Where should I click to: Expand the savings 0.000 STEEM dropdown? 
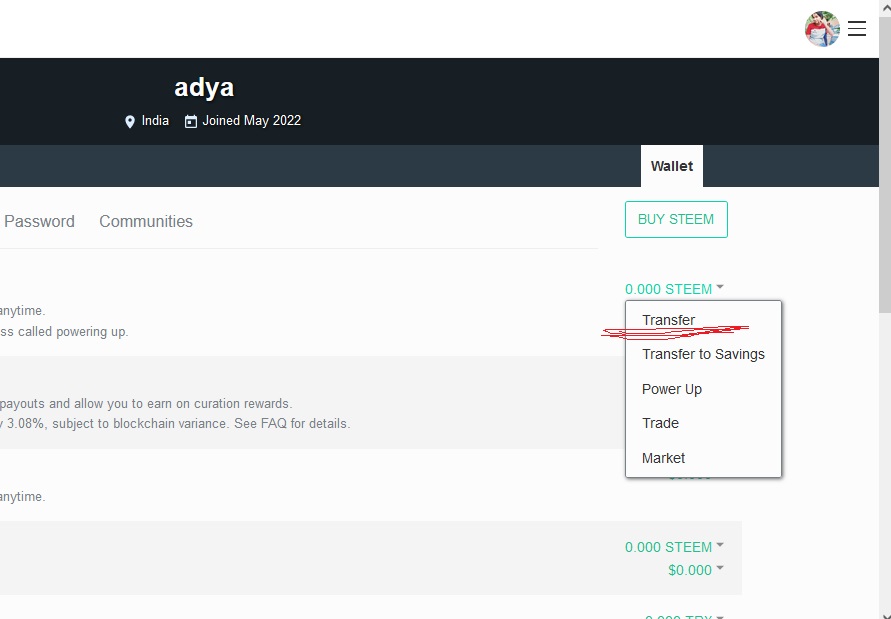[x=674, y=547]
